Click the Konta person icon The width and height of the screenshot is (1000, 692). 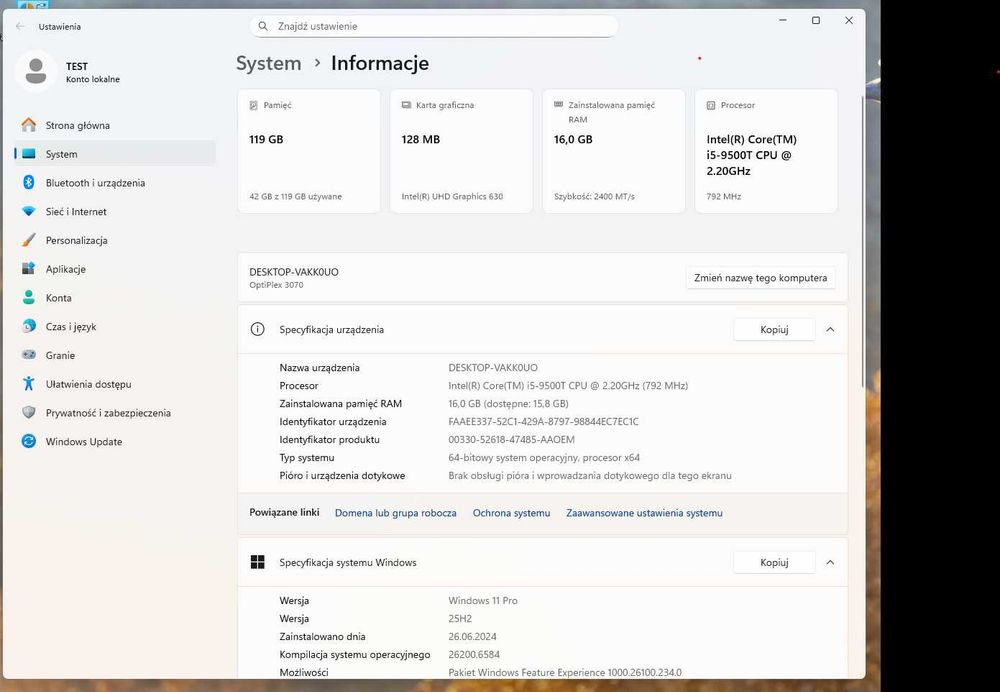coord(29,297)
